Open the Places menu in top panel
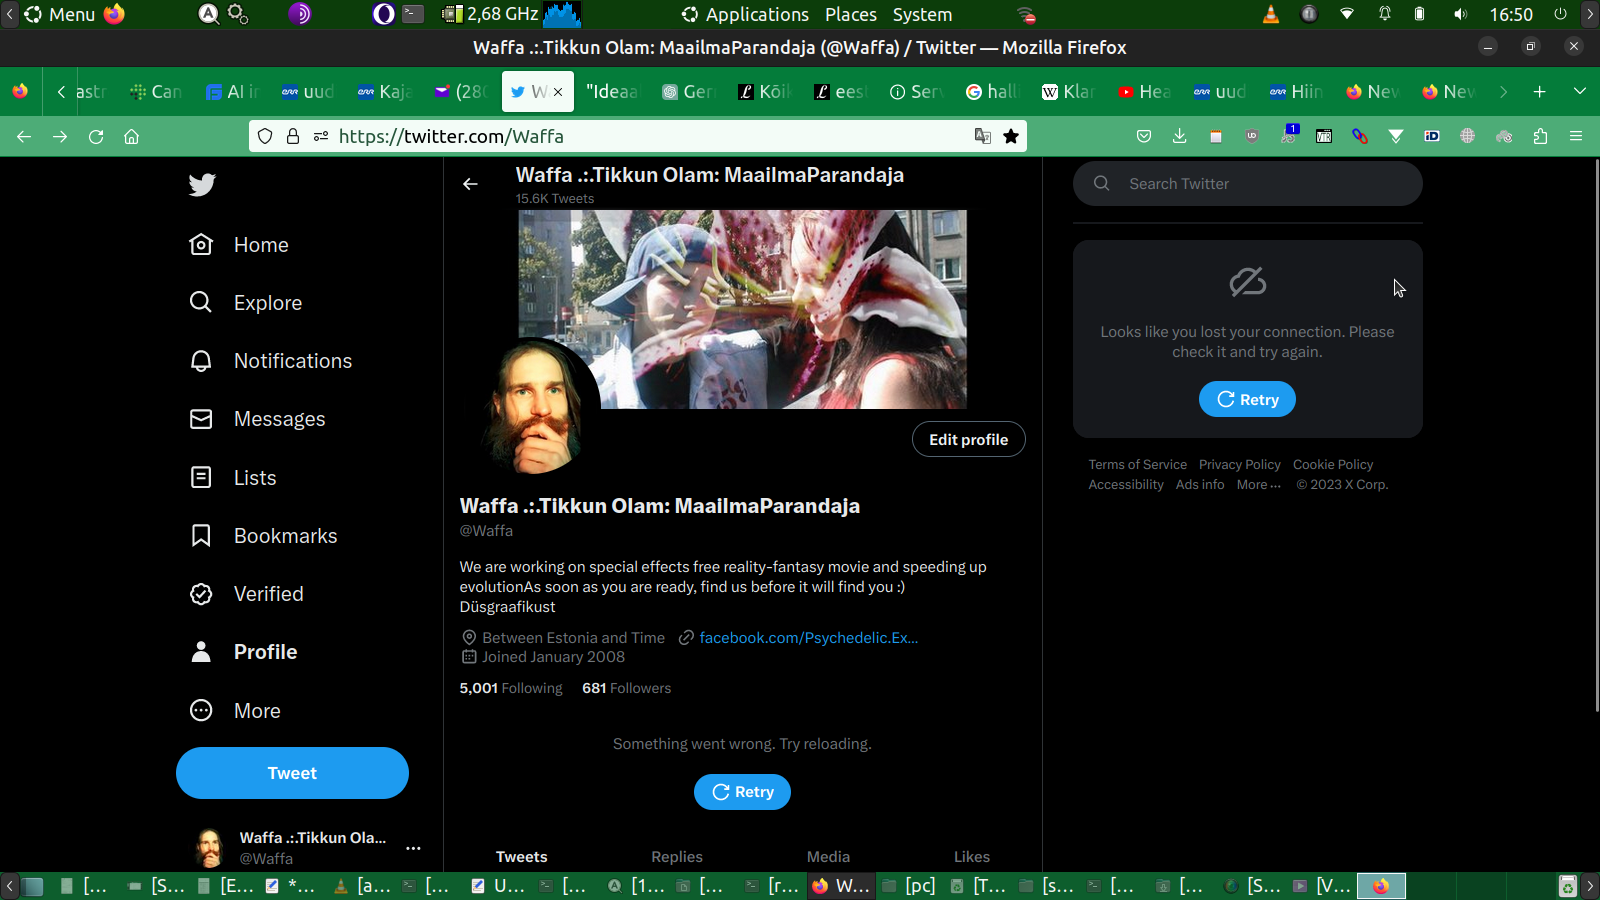 (851, 14)
